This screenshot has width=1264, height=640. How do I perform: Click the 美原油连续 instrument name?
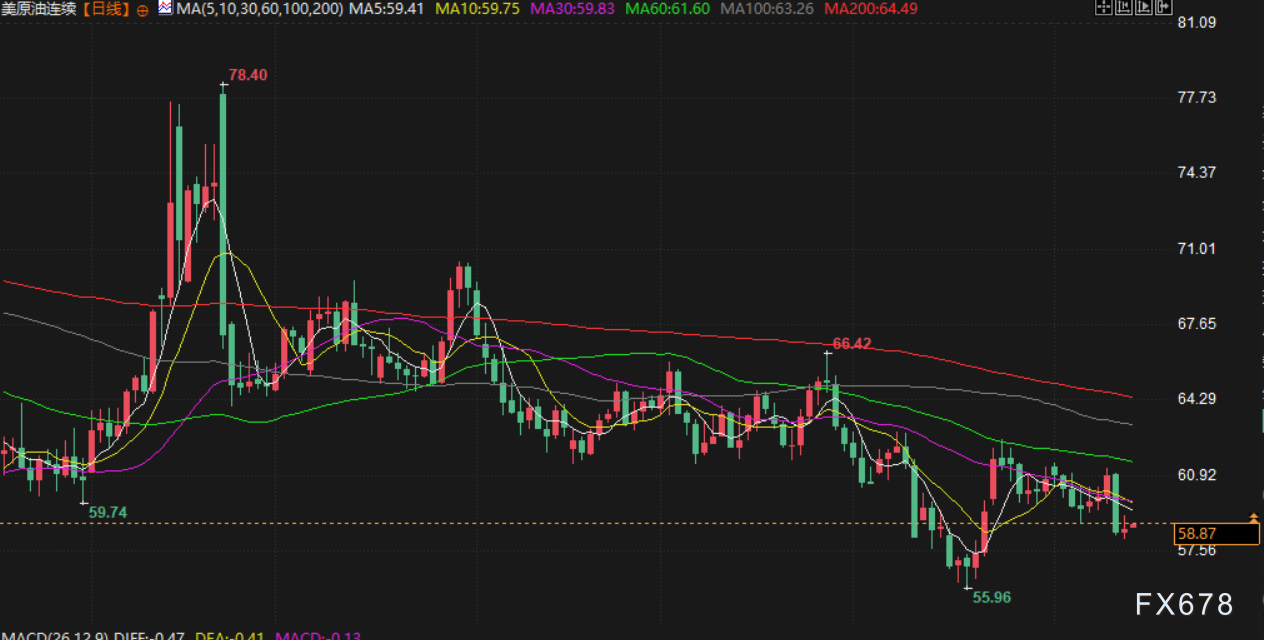[39, 9]
